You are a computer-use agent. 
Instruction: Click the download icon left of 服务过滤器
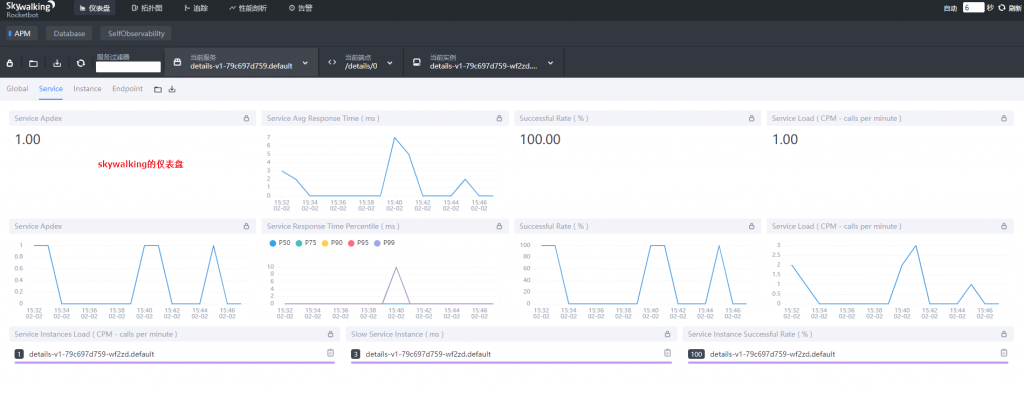pos(57,63)
